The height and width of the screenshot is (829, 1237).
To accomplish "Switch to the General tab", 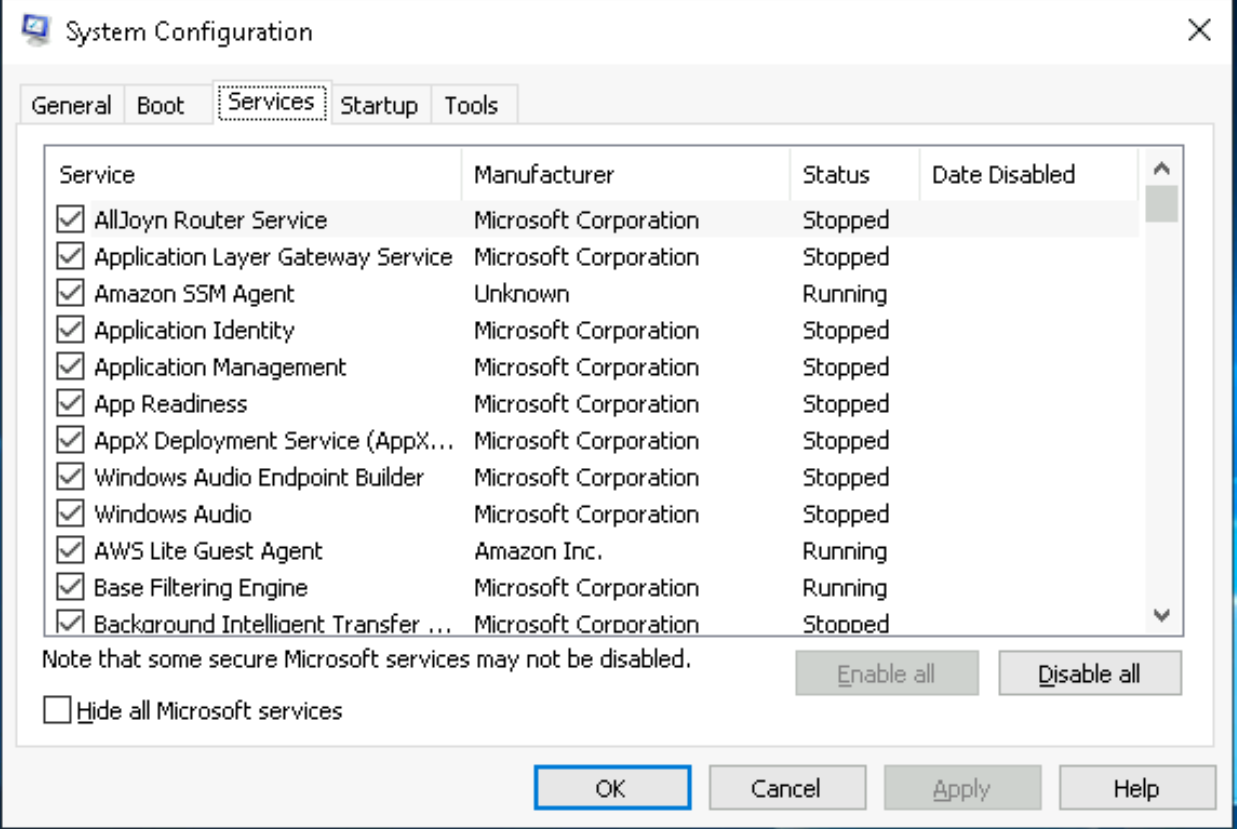I will click(71, 105).
